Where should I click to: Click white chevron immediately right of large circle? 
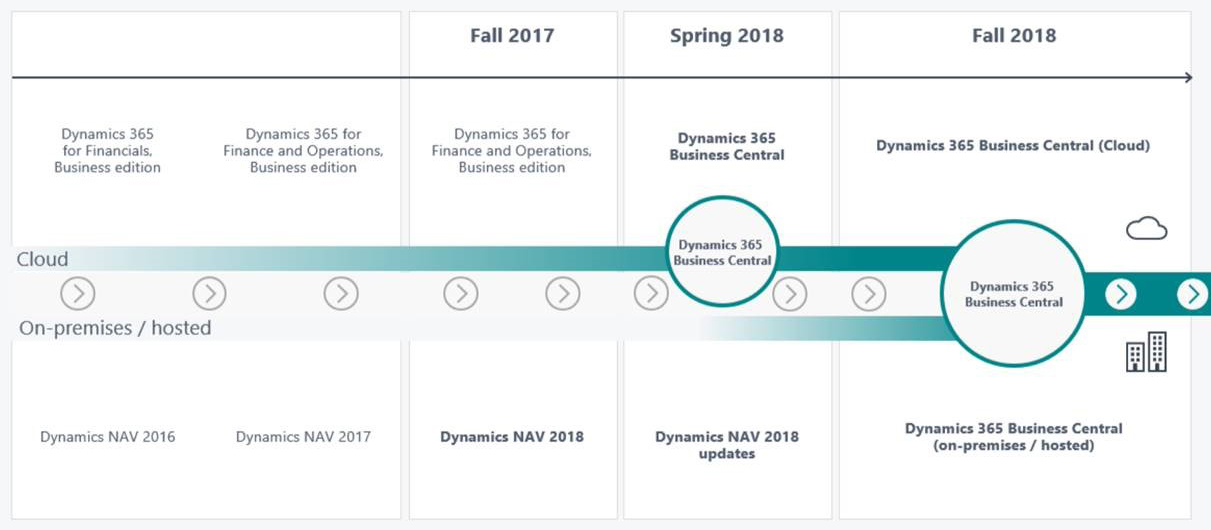click(1121, 294)
